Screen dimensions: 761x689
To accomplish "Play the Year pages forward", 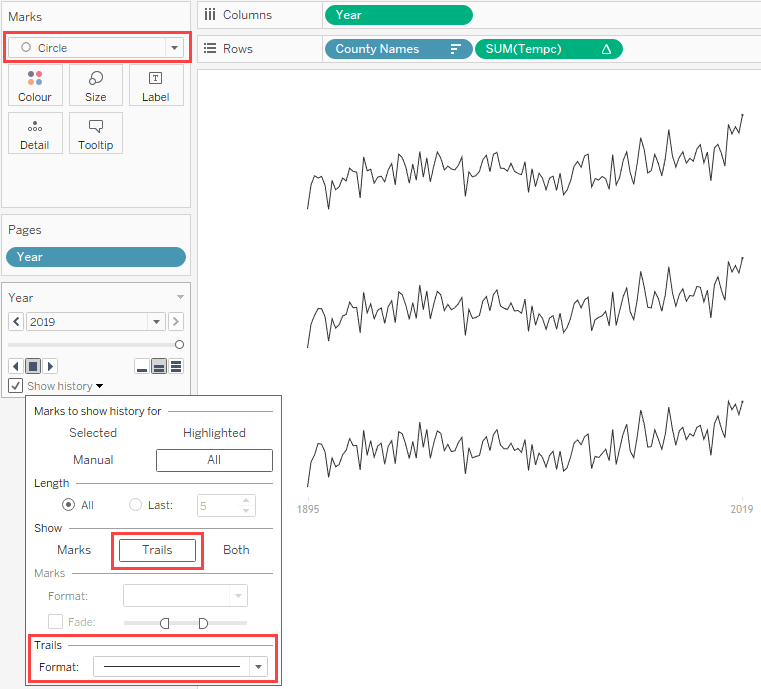I will tap(51, 367).
